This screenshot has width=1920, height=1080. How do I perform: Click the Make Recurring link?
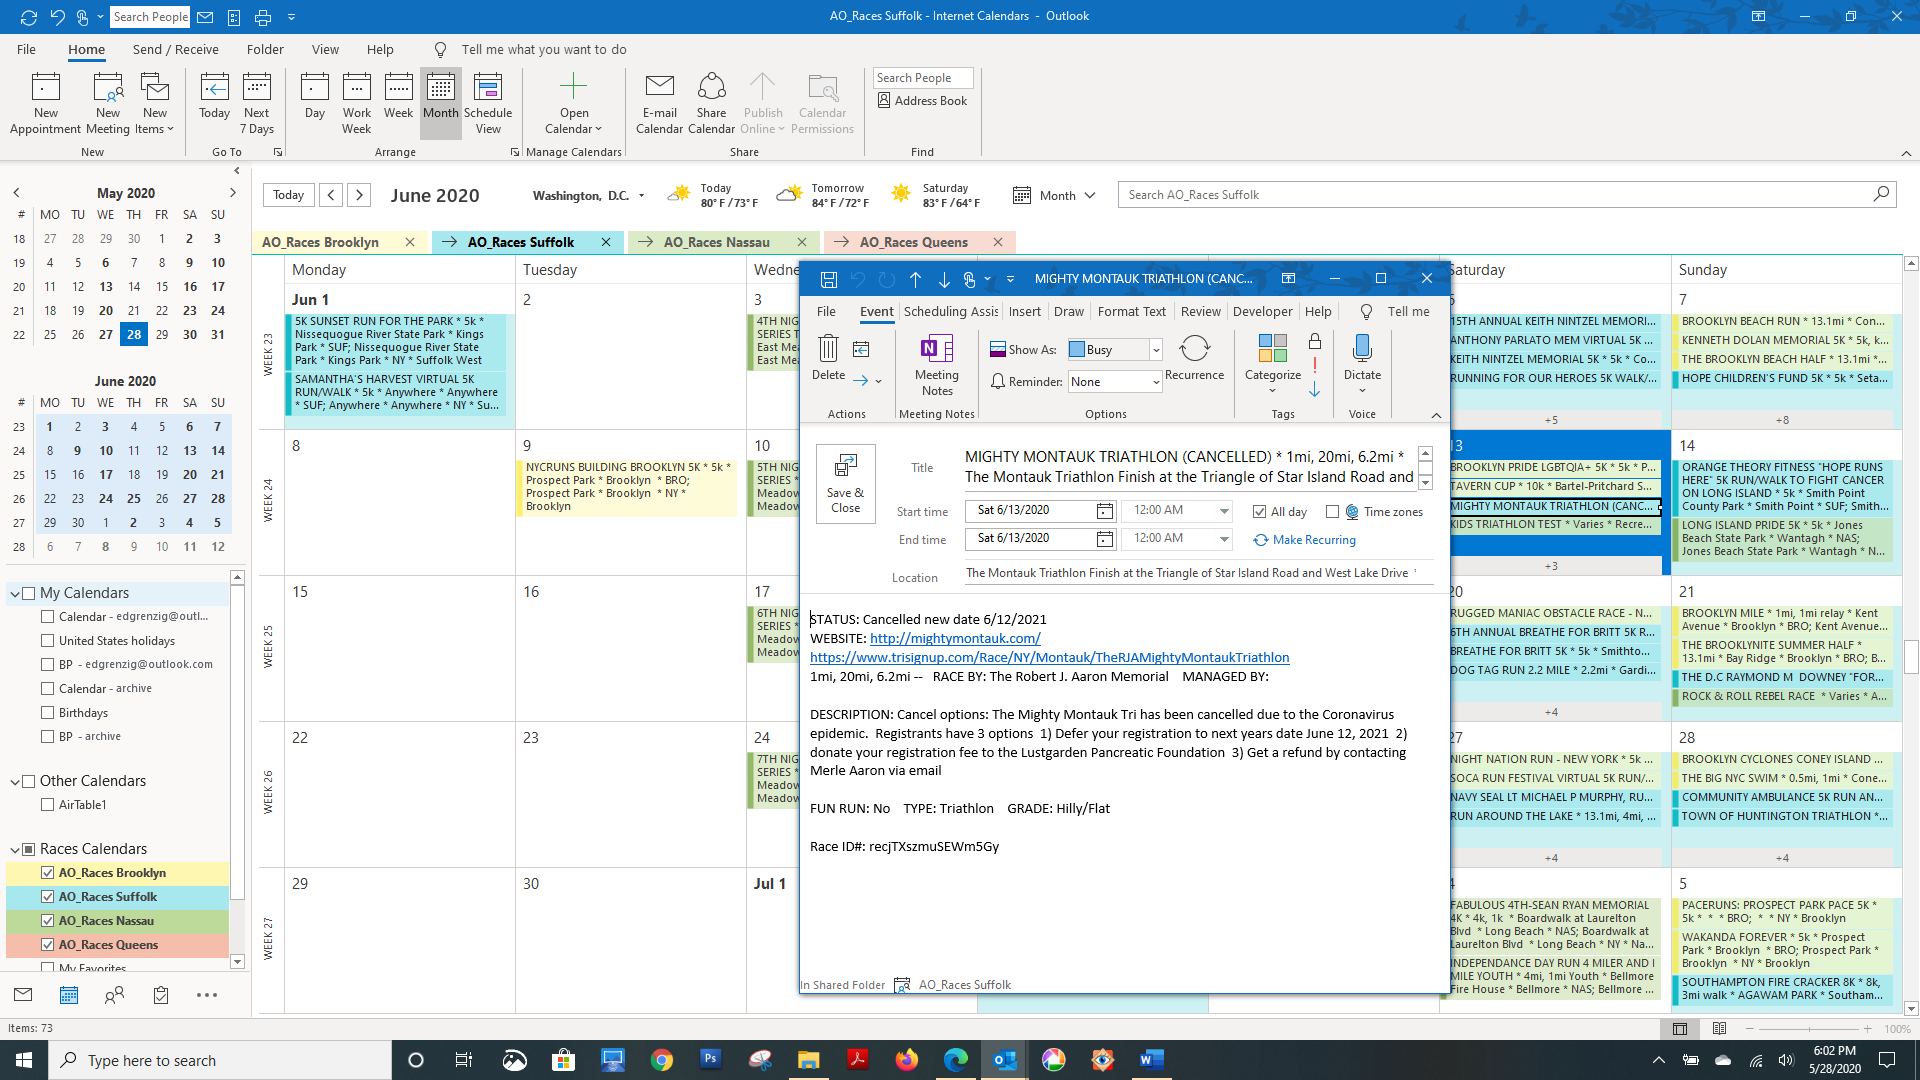pos(1313,540)
